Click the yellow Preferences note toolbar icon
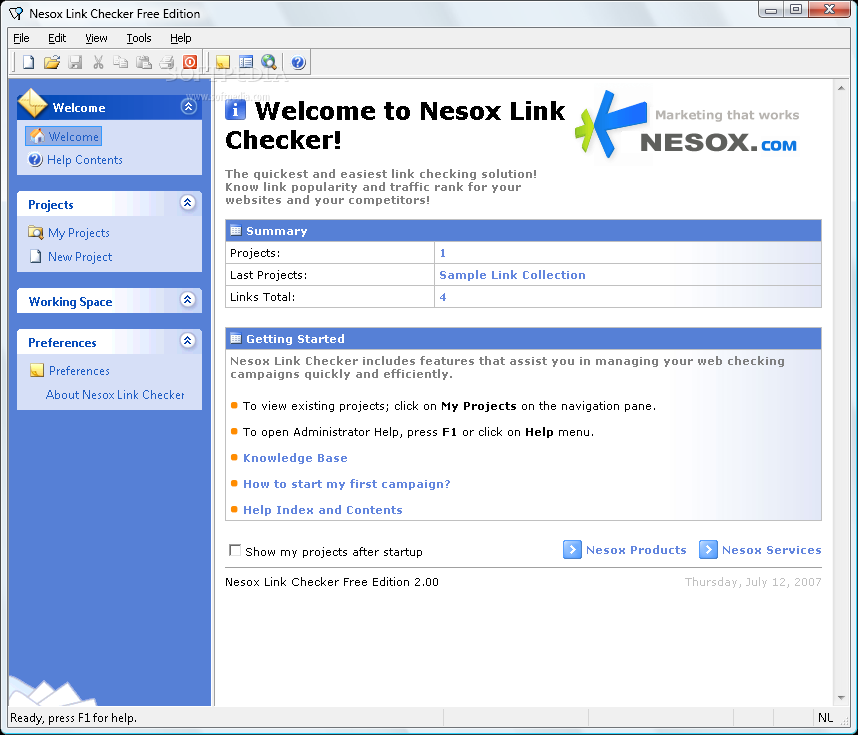Image resolution: width=858 pixels, height=735 pixels. (x=223, y=62)
